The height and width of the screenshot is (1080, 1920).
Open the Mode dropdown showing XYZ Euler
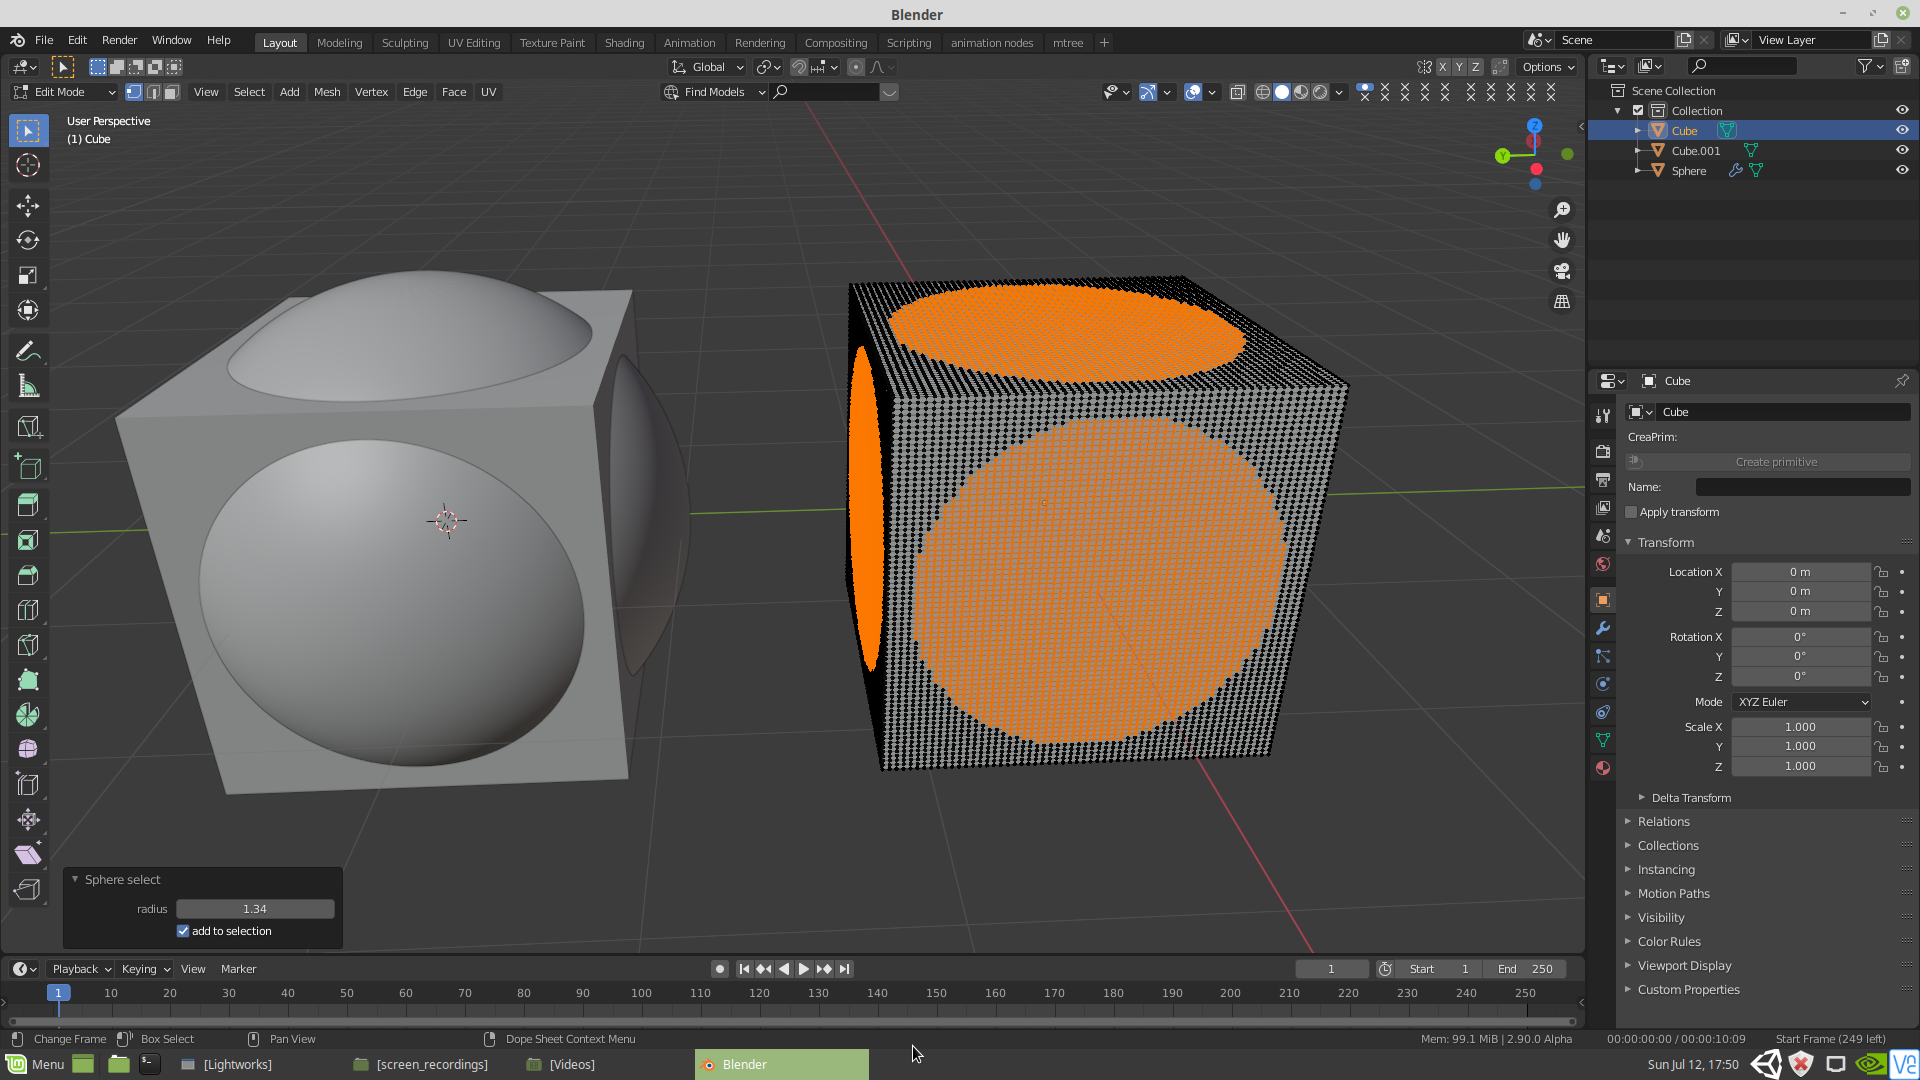pos(1799,701)
